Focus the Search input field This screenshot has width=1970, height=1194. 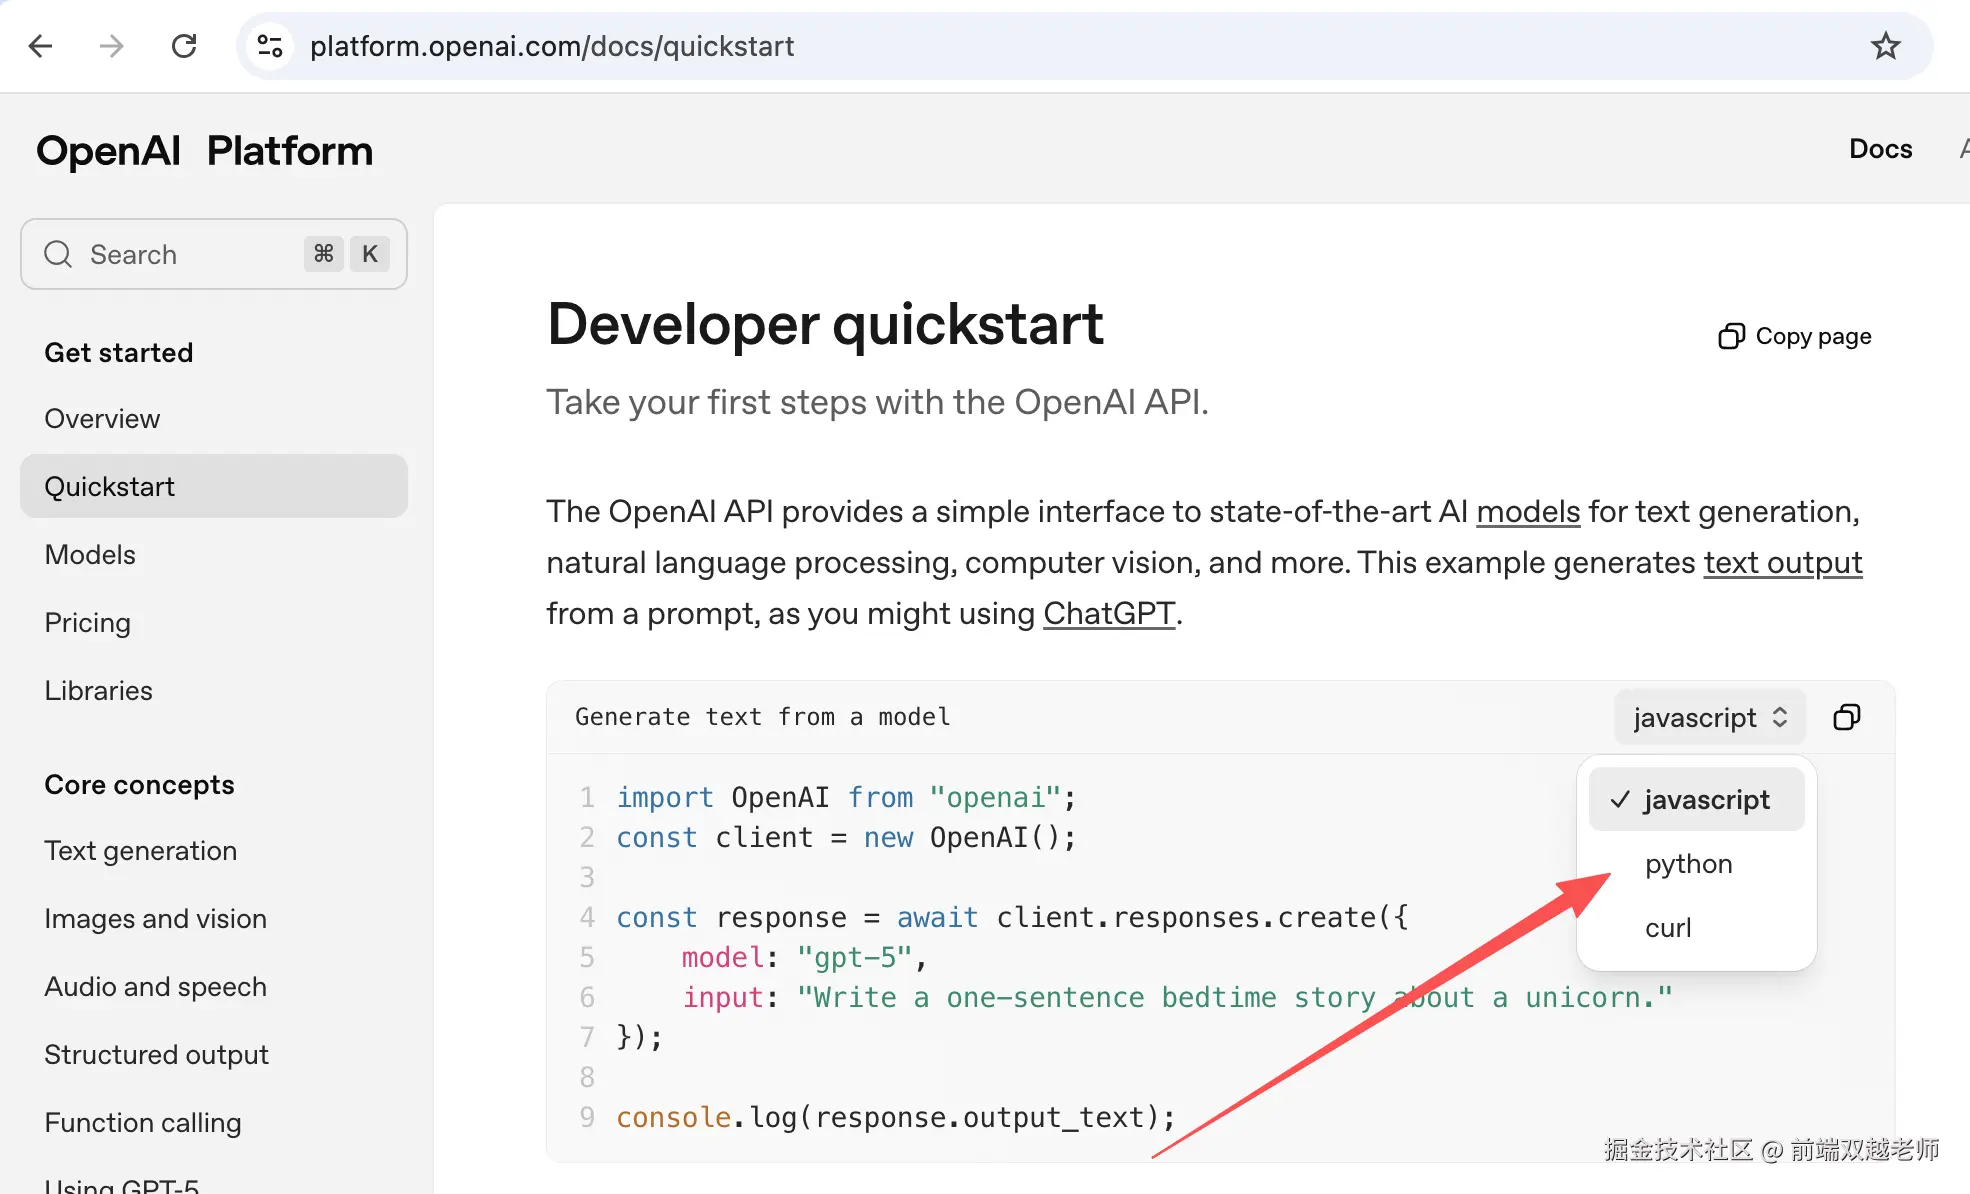pos(190,254)
